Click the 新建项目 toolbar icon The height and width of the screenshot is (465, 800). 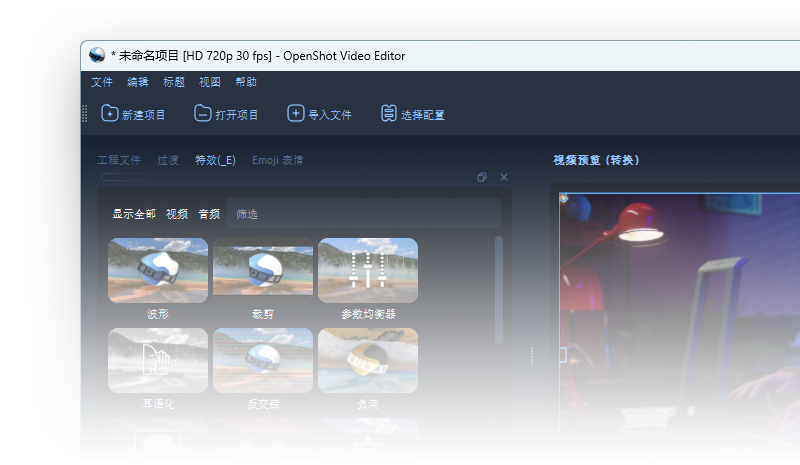109,113
